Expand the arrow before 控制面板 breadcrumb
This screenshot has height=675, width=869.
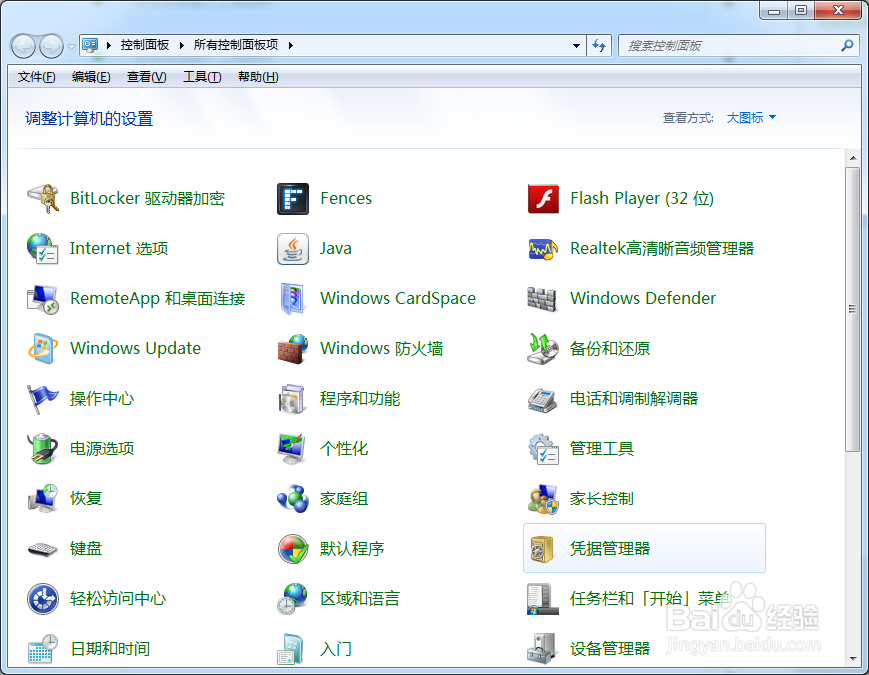(x=109, y=45)
